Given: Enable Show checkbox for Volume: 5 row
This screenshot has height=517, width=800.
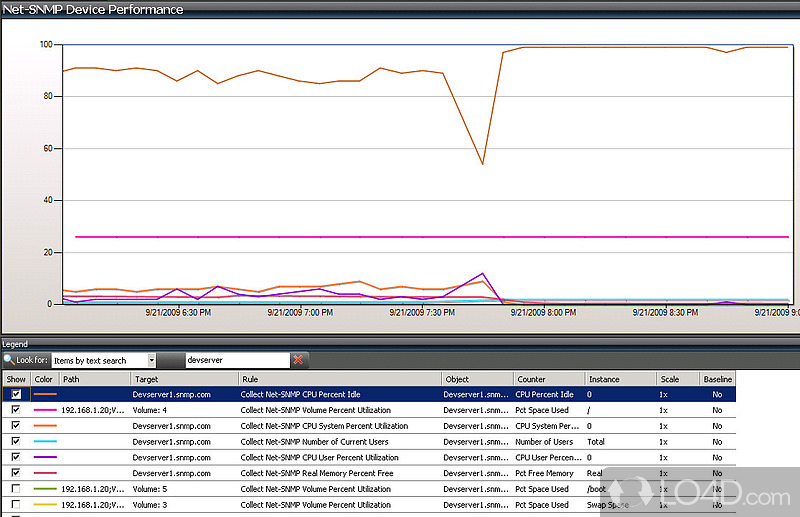Looking at the screenshot, I should coord(15,489).
